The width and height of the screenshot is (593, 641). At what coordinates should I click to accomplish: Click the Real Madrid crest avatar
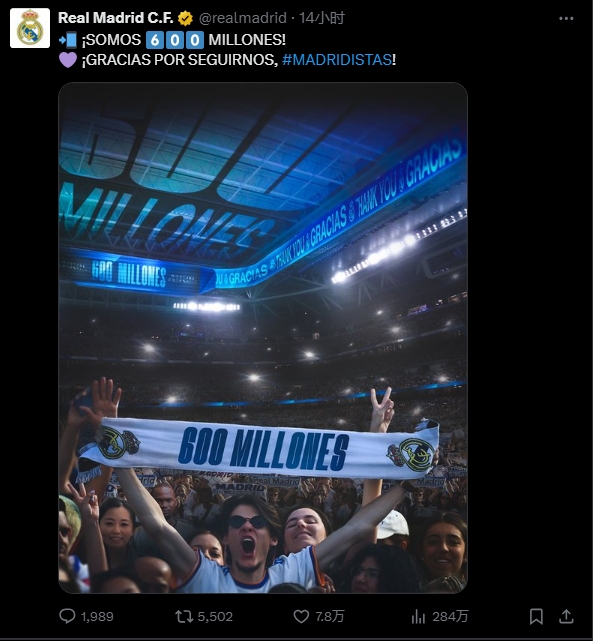tap(30, 28)
